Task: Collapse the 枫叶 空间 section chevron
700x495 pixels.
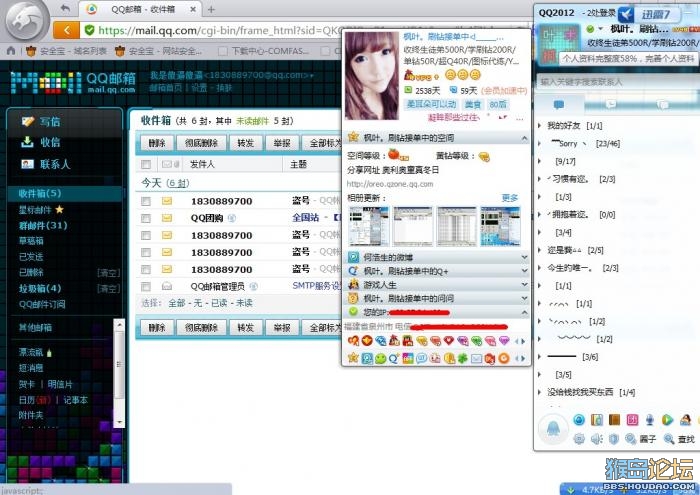Action: (525, 138)
